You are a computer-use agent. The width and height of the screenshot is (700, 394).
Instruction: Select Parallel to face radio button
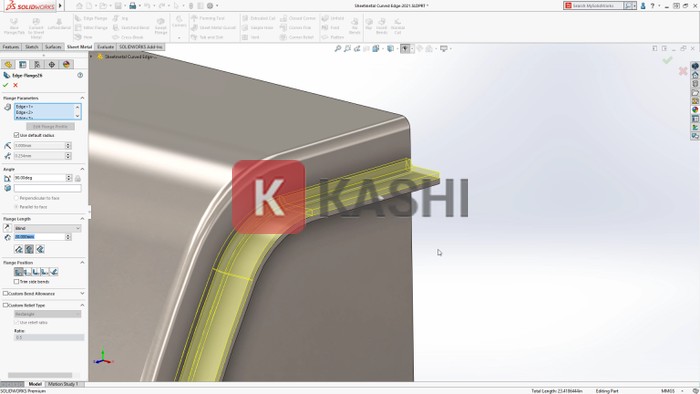pyautogui.click(x=17, y=207)
